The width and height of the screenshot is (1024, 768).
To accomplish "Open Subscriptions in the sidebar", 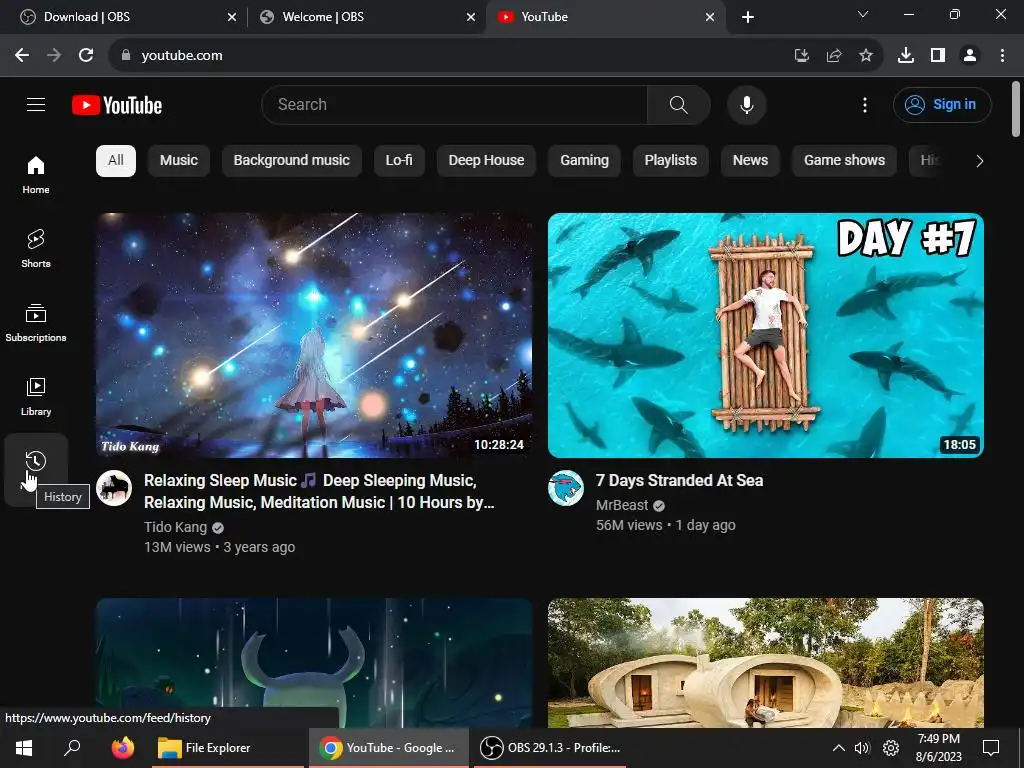I will [x=36, y=323].
